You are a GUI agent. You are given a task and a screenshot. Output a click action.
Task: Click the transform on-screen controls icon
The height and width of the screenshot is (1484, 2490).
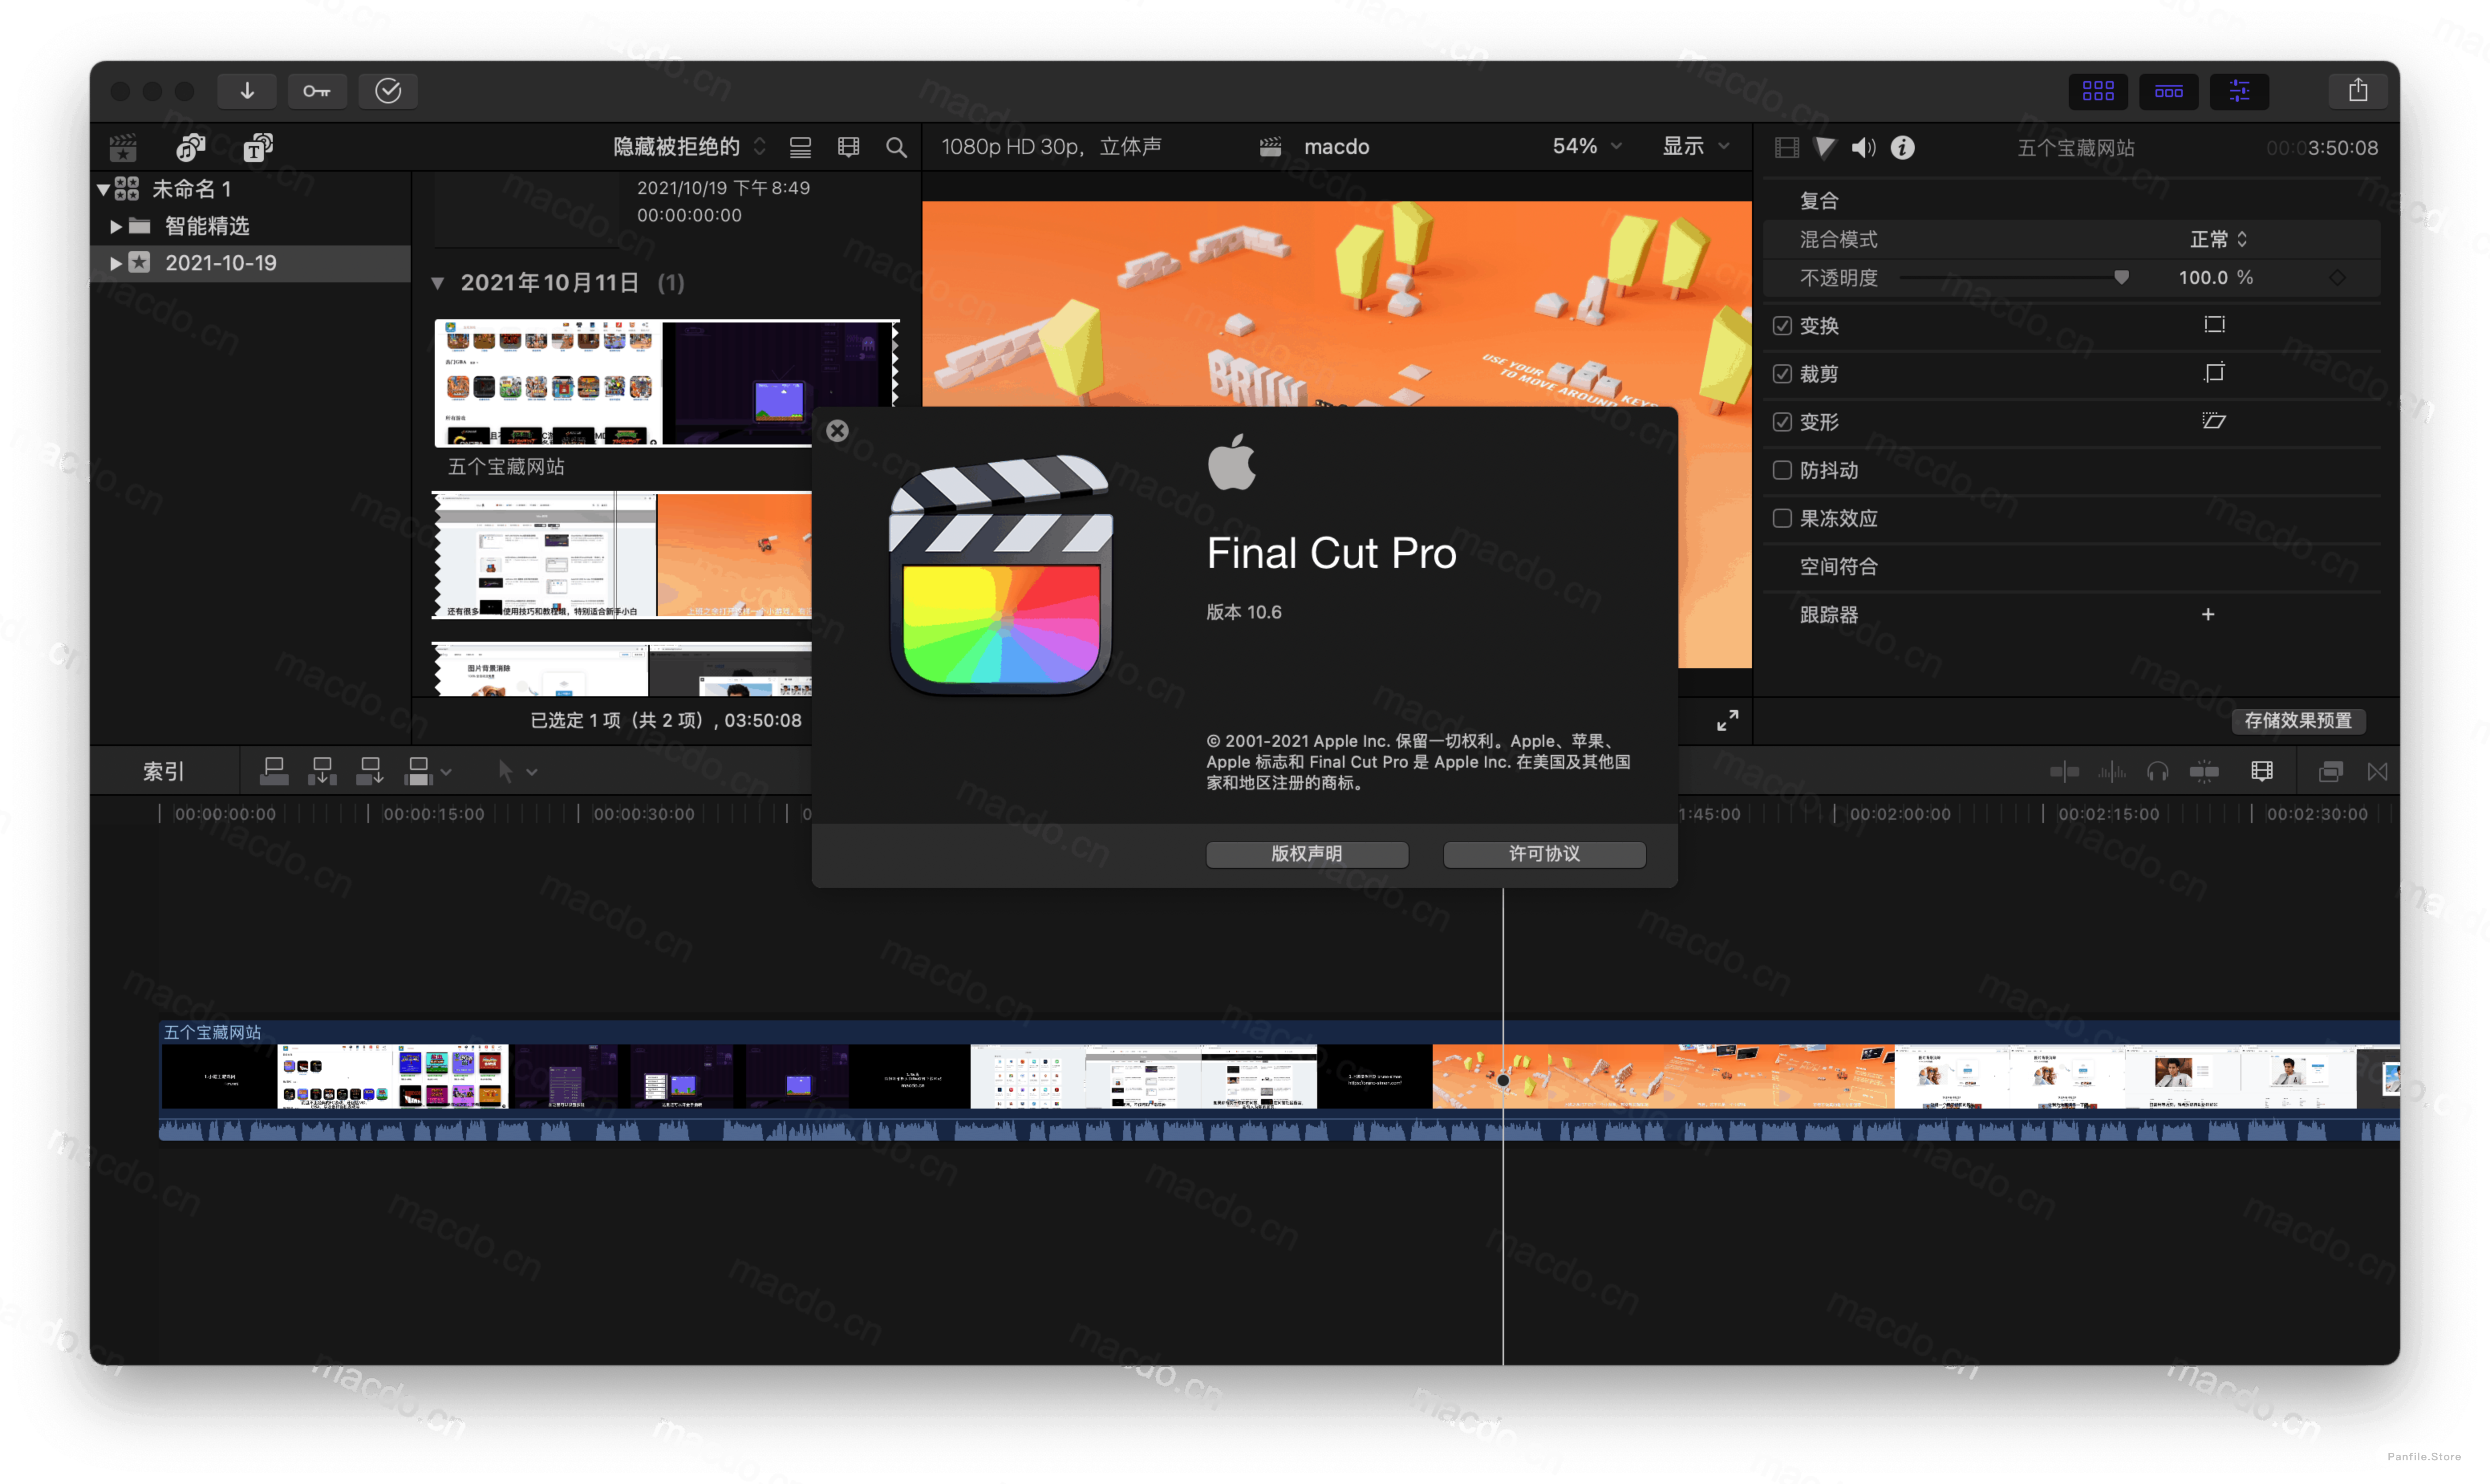click(x=2214, y=325)
